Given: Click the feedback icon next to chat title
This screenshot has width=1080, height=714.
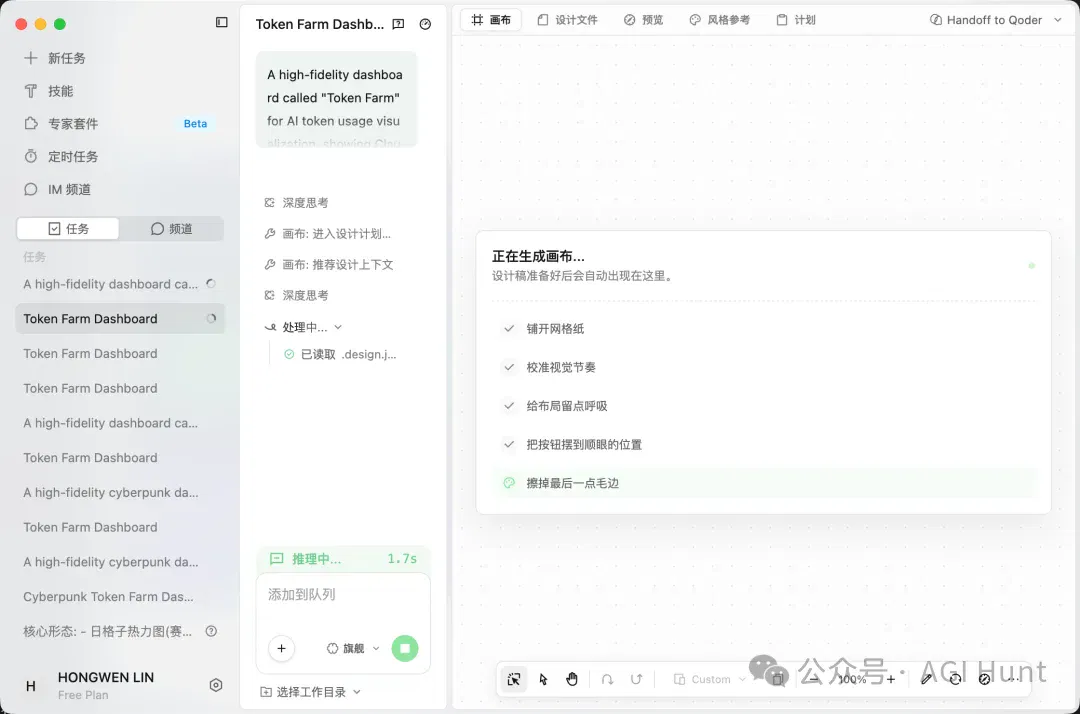Looking at the screenshot, I should [x=398, y=24].
